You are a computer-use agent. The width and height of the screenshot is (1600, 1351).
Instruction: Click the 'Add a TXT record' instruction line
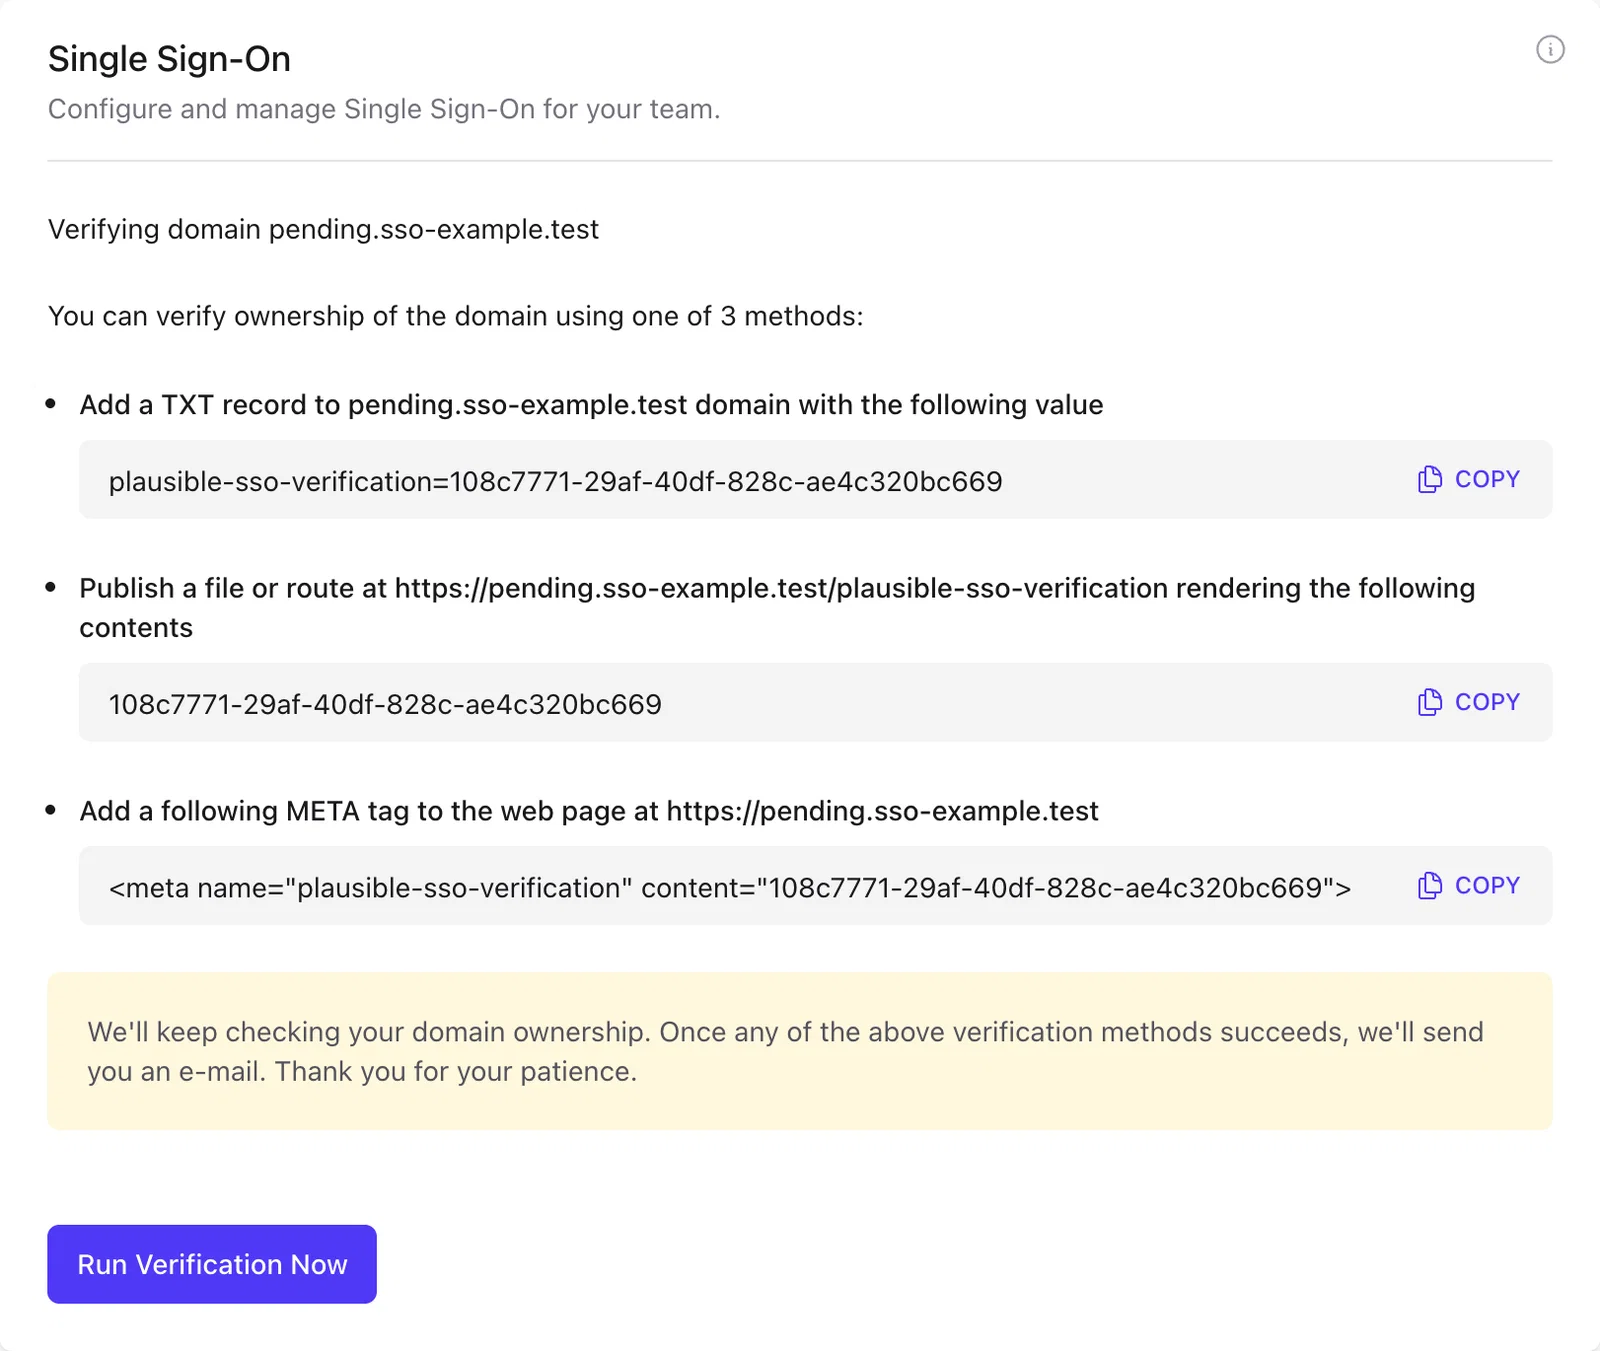[x=591, y=405]
